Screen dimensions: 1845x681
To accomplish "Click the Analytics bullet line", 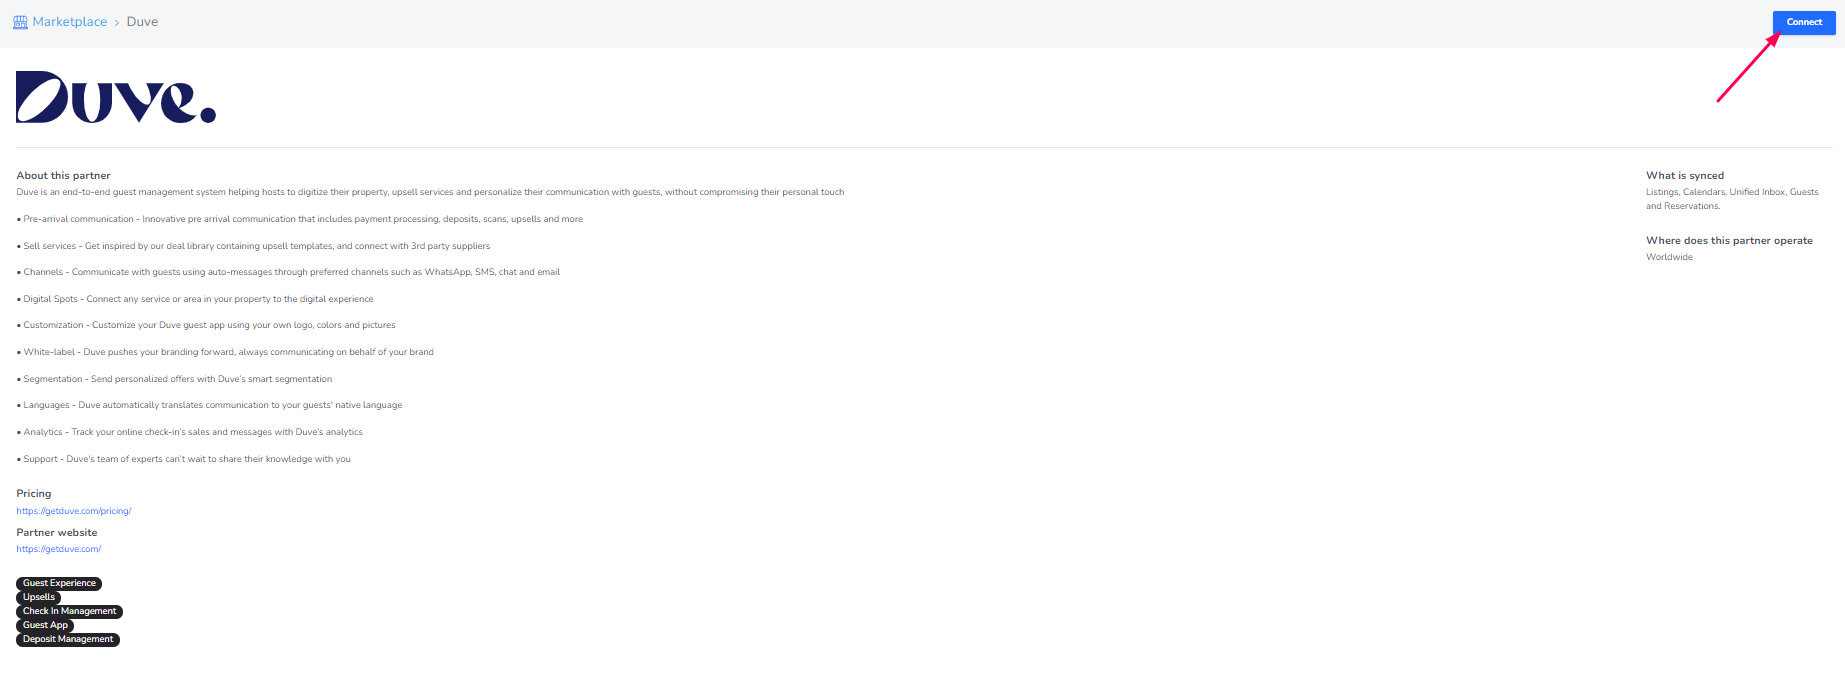I will [190, 432].
